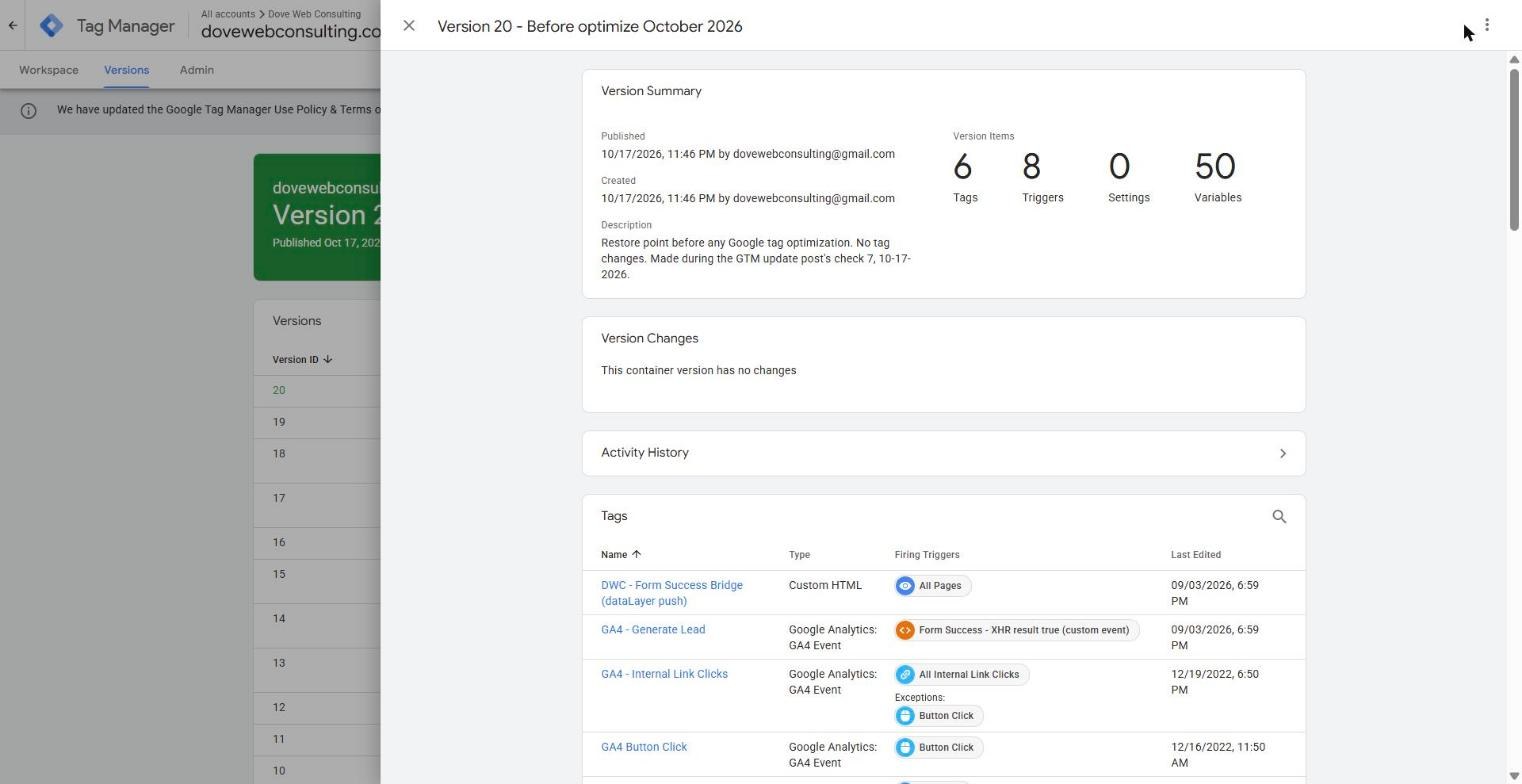Click the Last Edited column header
1522x784 pixels.
click(1196, 555)
